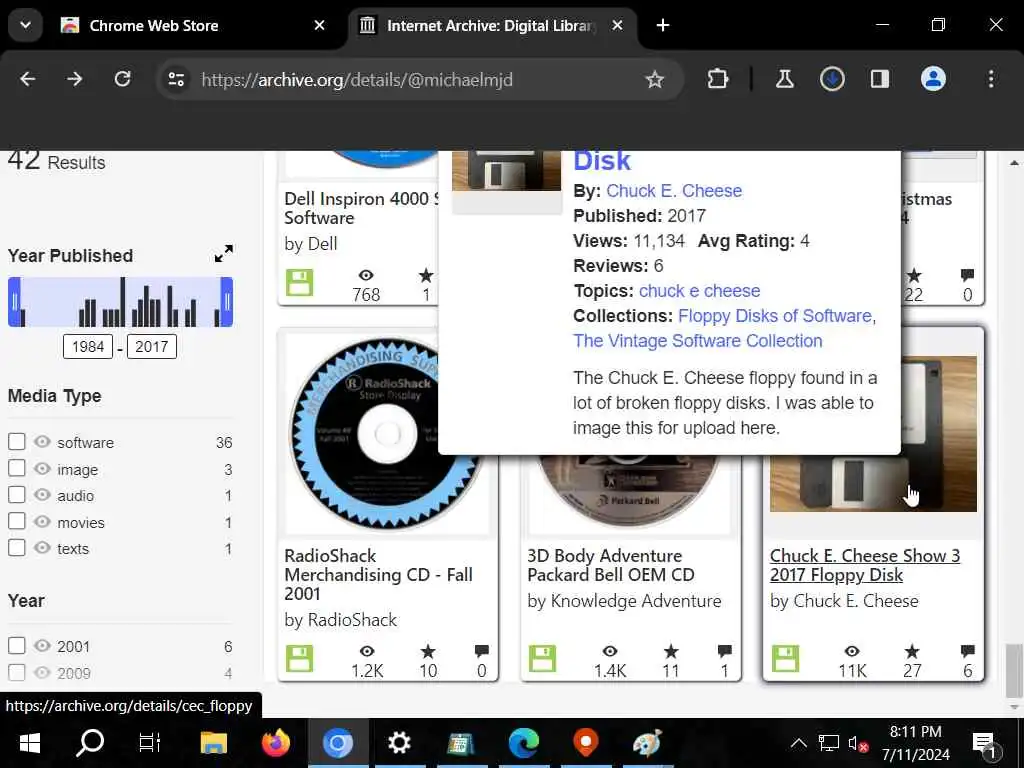Check the texts media type box
Image resolution: width=1024 pixels, height=768 pixels.
[17, 548]
